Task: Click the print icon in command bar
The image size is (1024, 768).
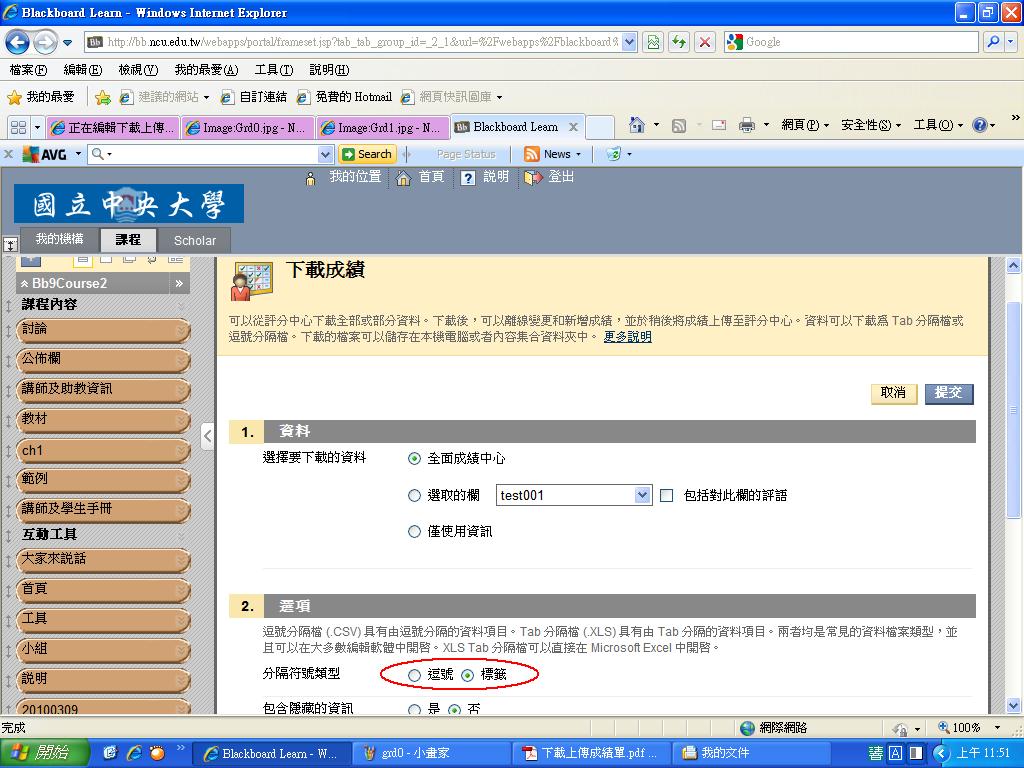Action: click(x=746, y=125)
